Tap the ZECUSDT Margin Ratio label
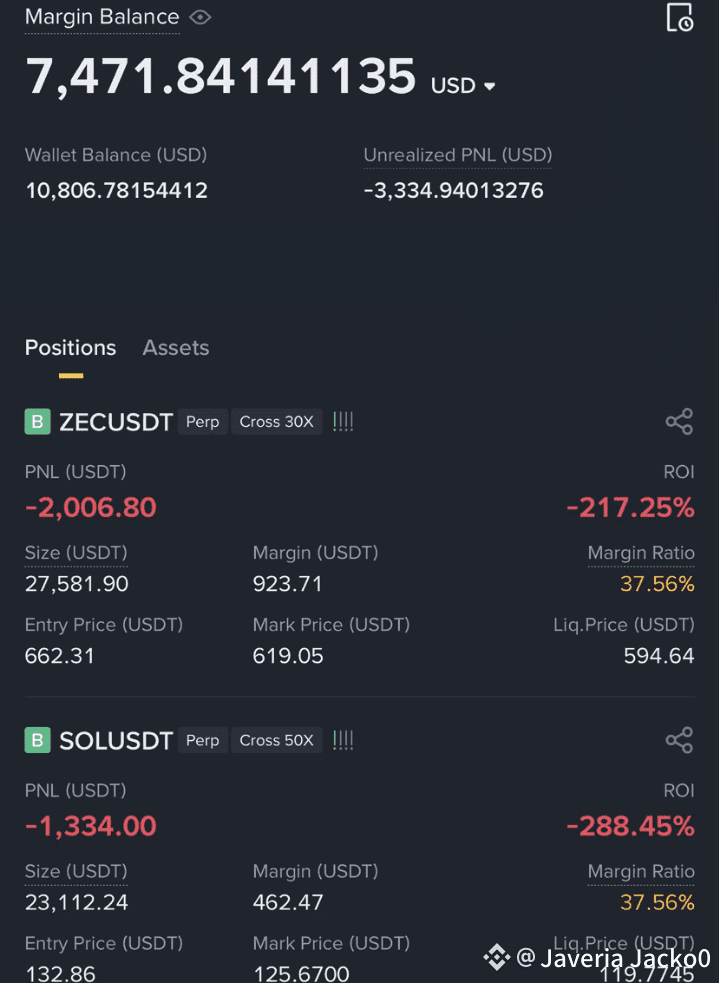 [641, 553]
